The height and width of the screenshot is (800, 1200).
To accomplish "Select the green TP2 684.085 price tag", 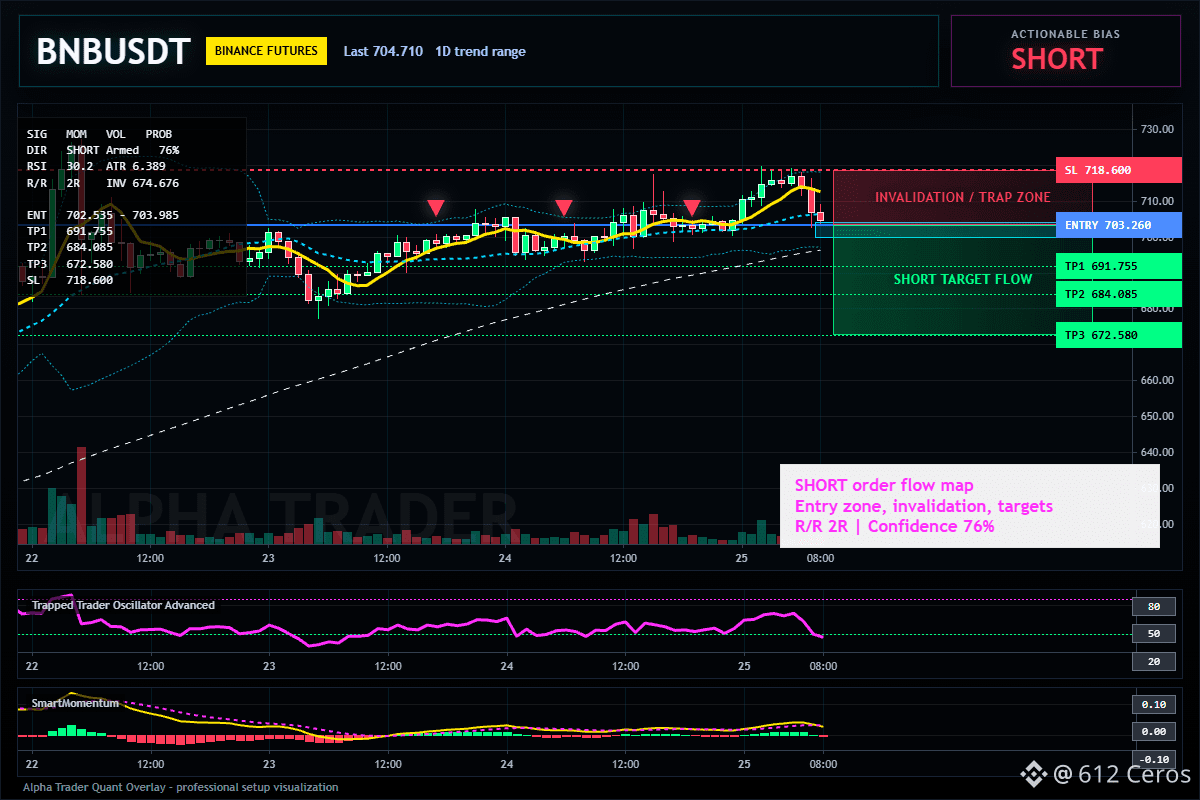I will (1118, 294).
